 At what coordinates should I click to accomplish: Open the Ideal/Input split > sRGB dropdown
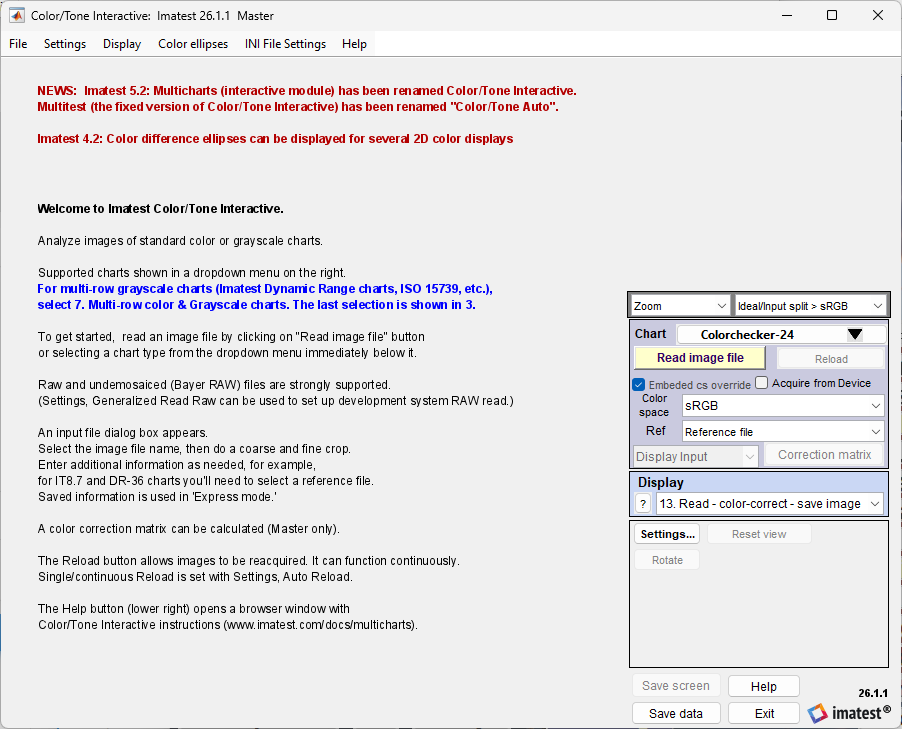[811, 306]
